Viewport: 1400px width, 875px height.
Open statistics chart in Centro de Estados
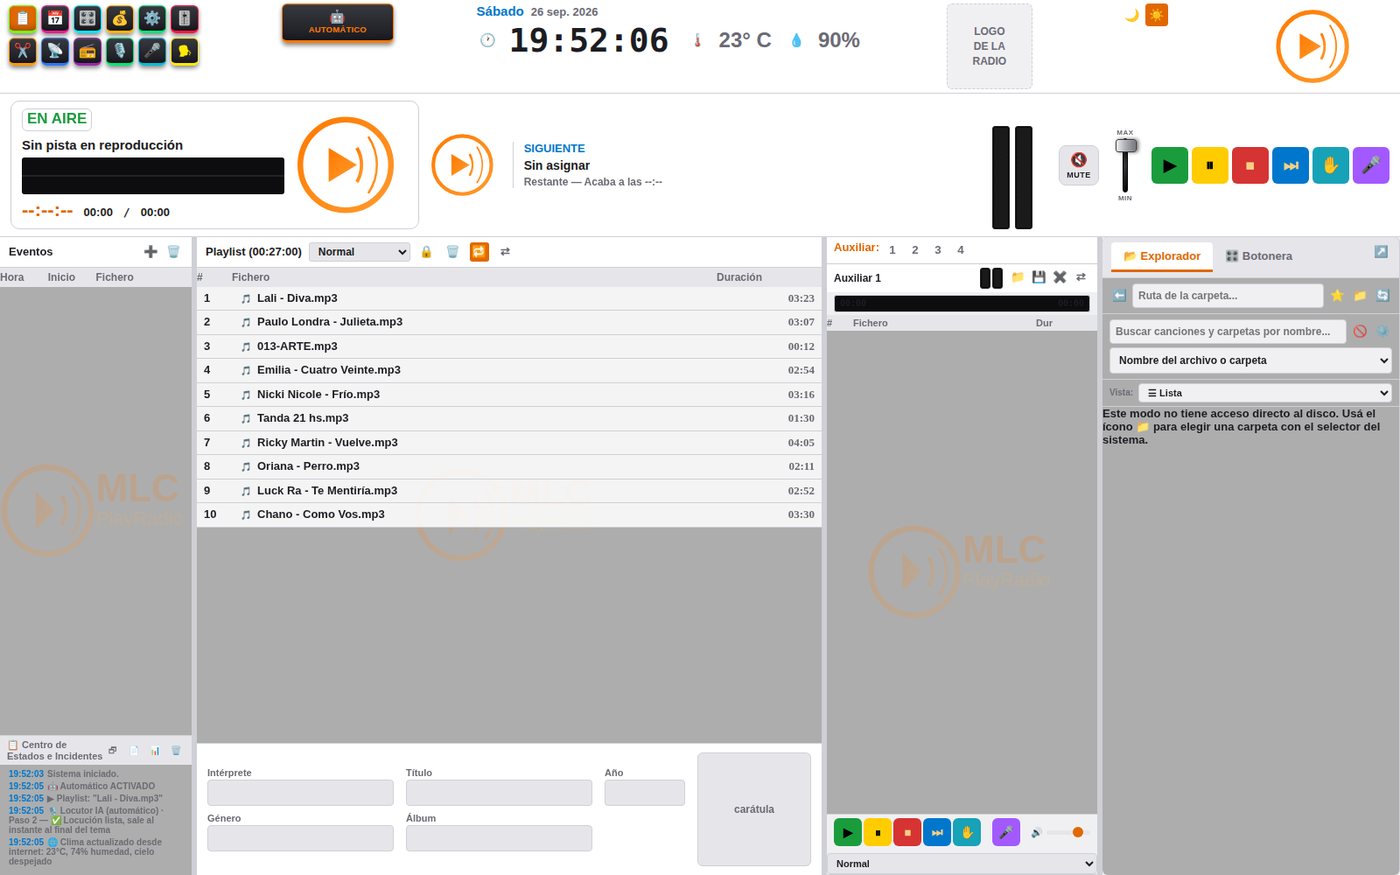tap(155, 750)
